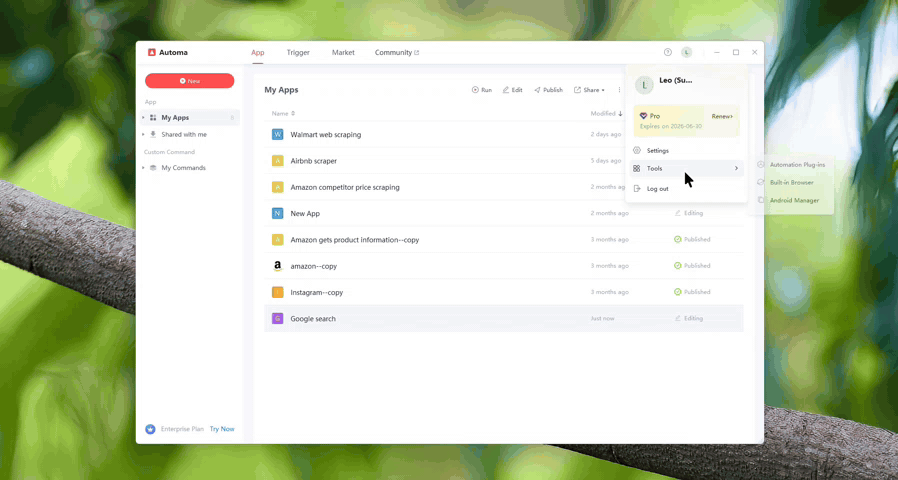The width and height of the screenshot is (898, 480).
Task: Expand the My Apps tree arrow
Action: (x=143, y=117)
